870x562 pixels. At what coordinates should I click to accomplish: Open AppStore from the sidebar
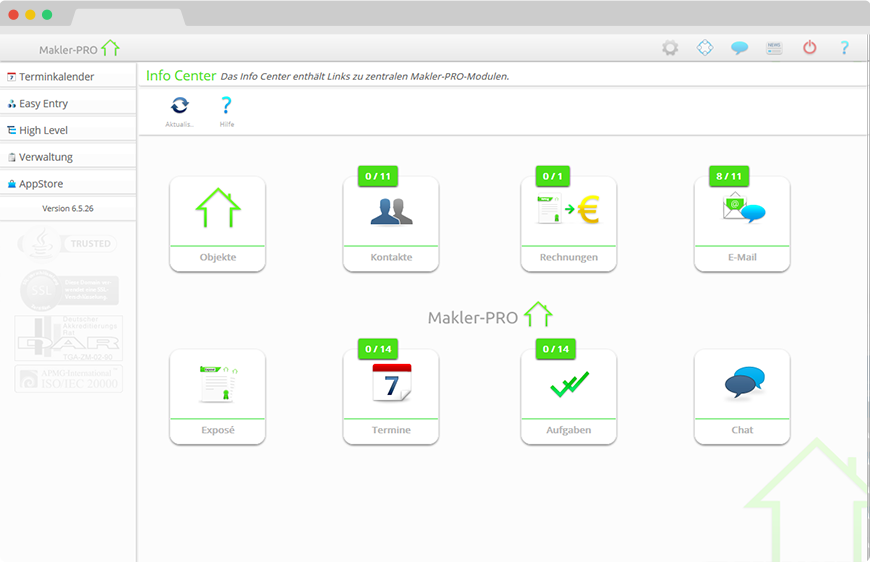pyautogui.click(x=68, y=184)
